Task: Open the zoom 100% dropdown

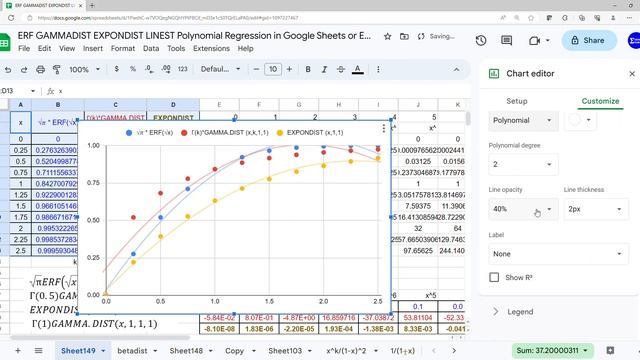Action: [84, 69]
